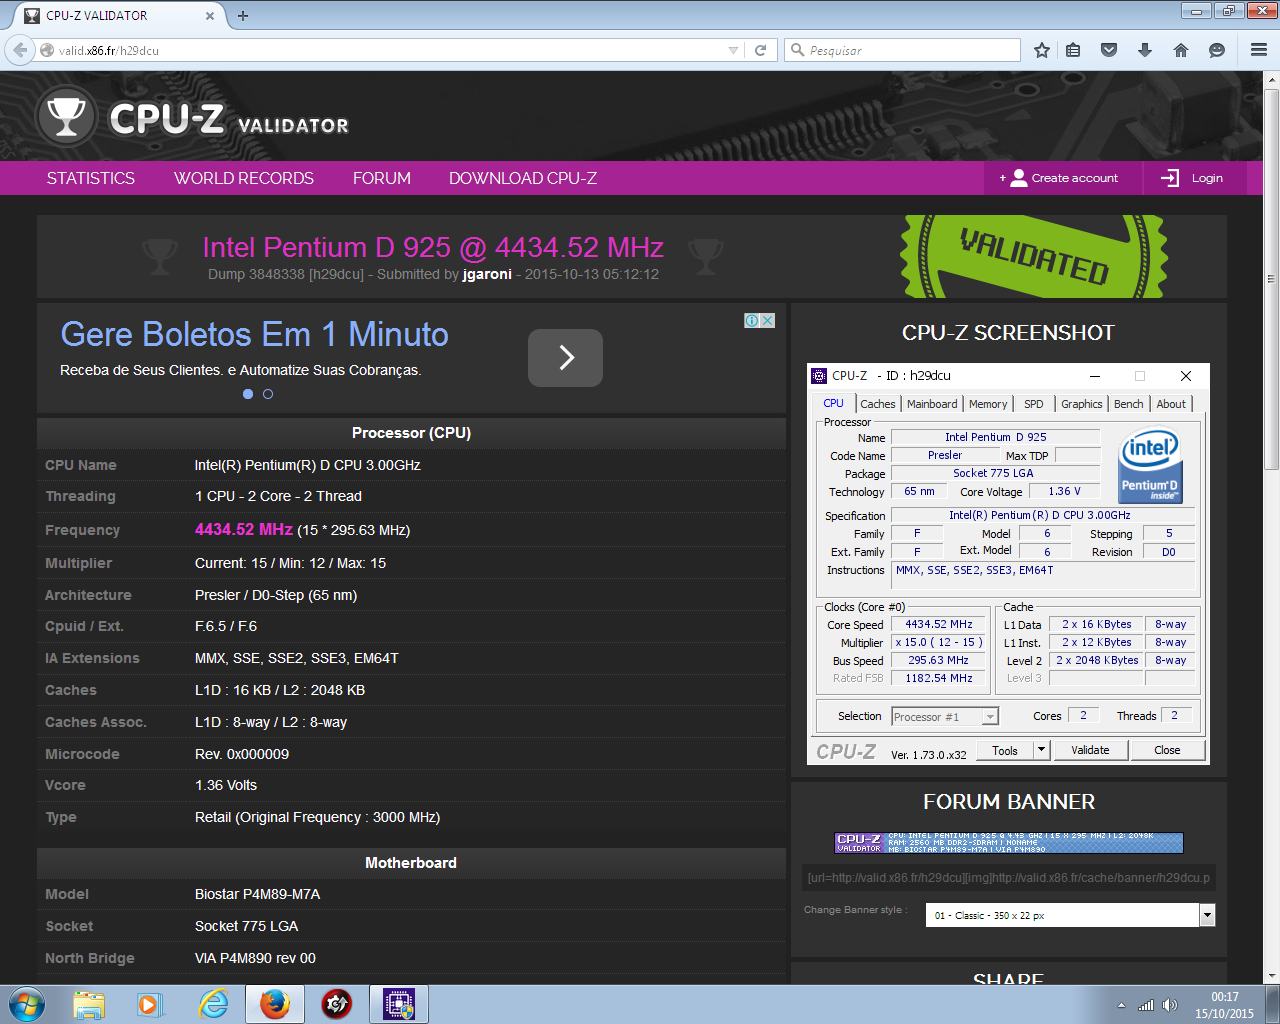Click the red gear taskbar application icon
Image resolution: width=1280 pixels, height=1024 pixels.
[337, 1004]
